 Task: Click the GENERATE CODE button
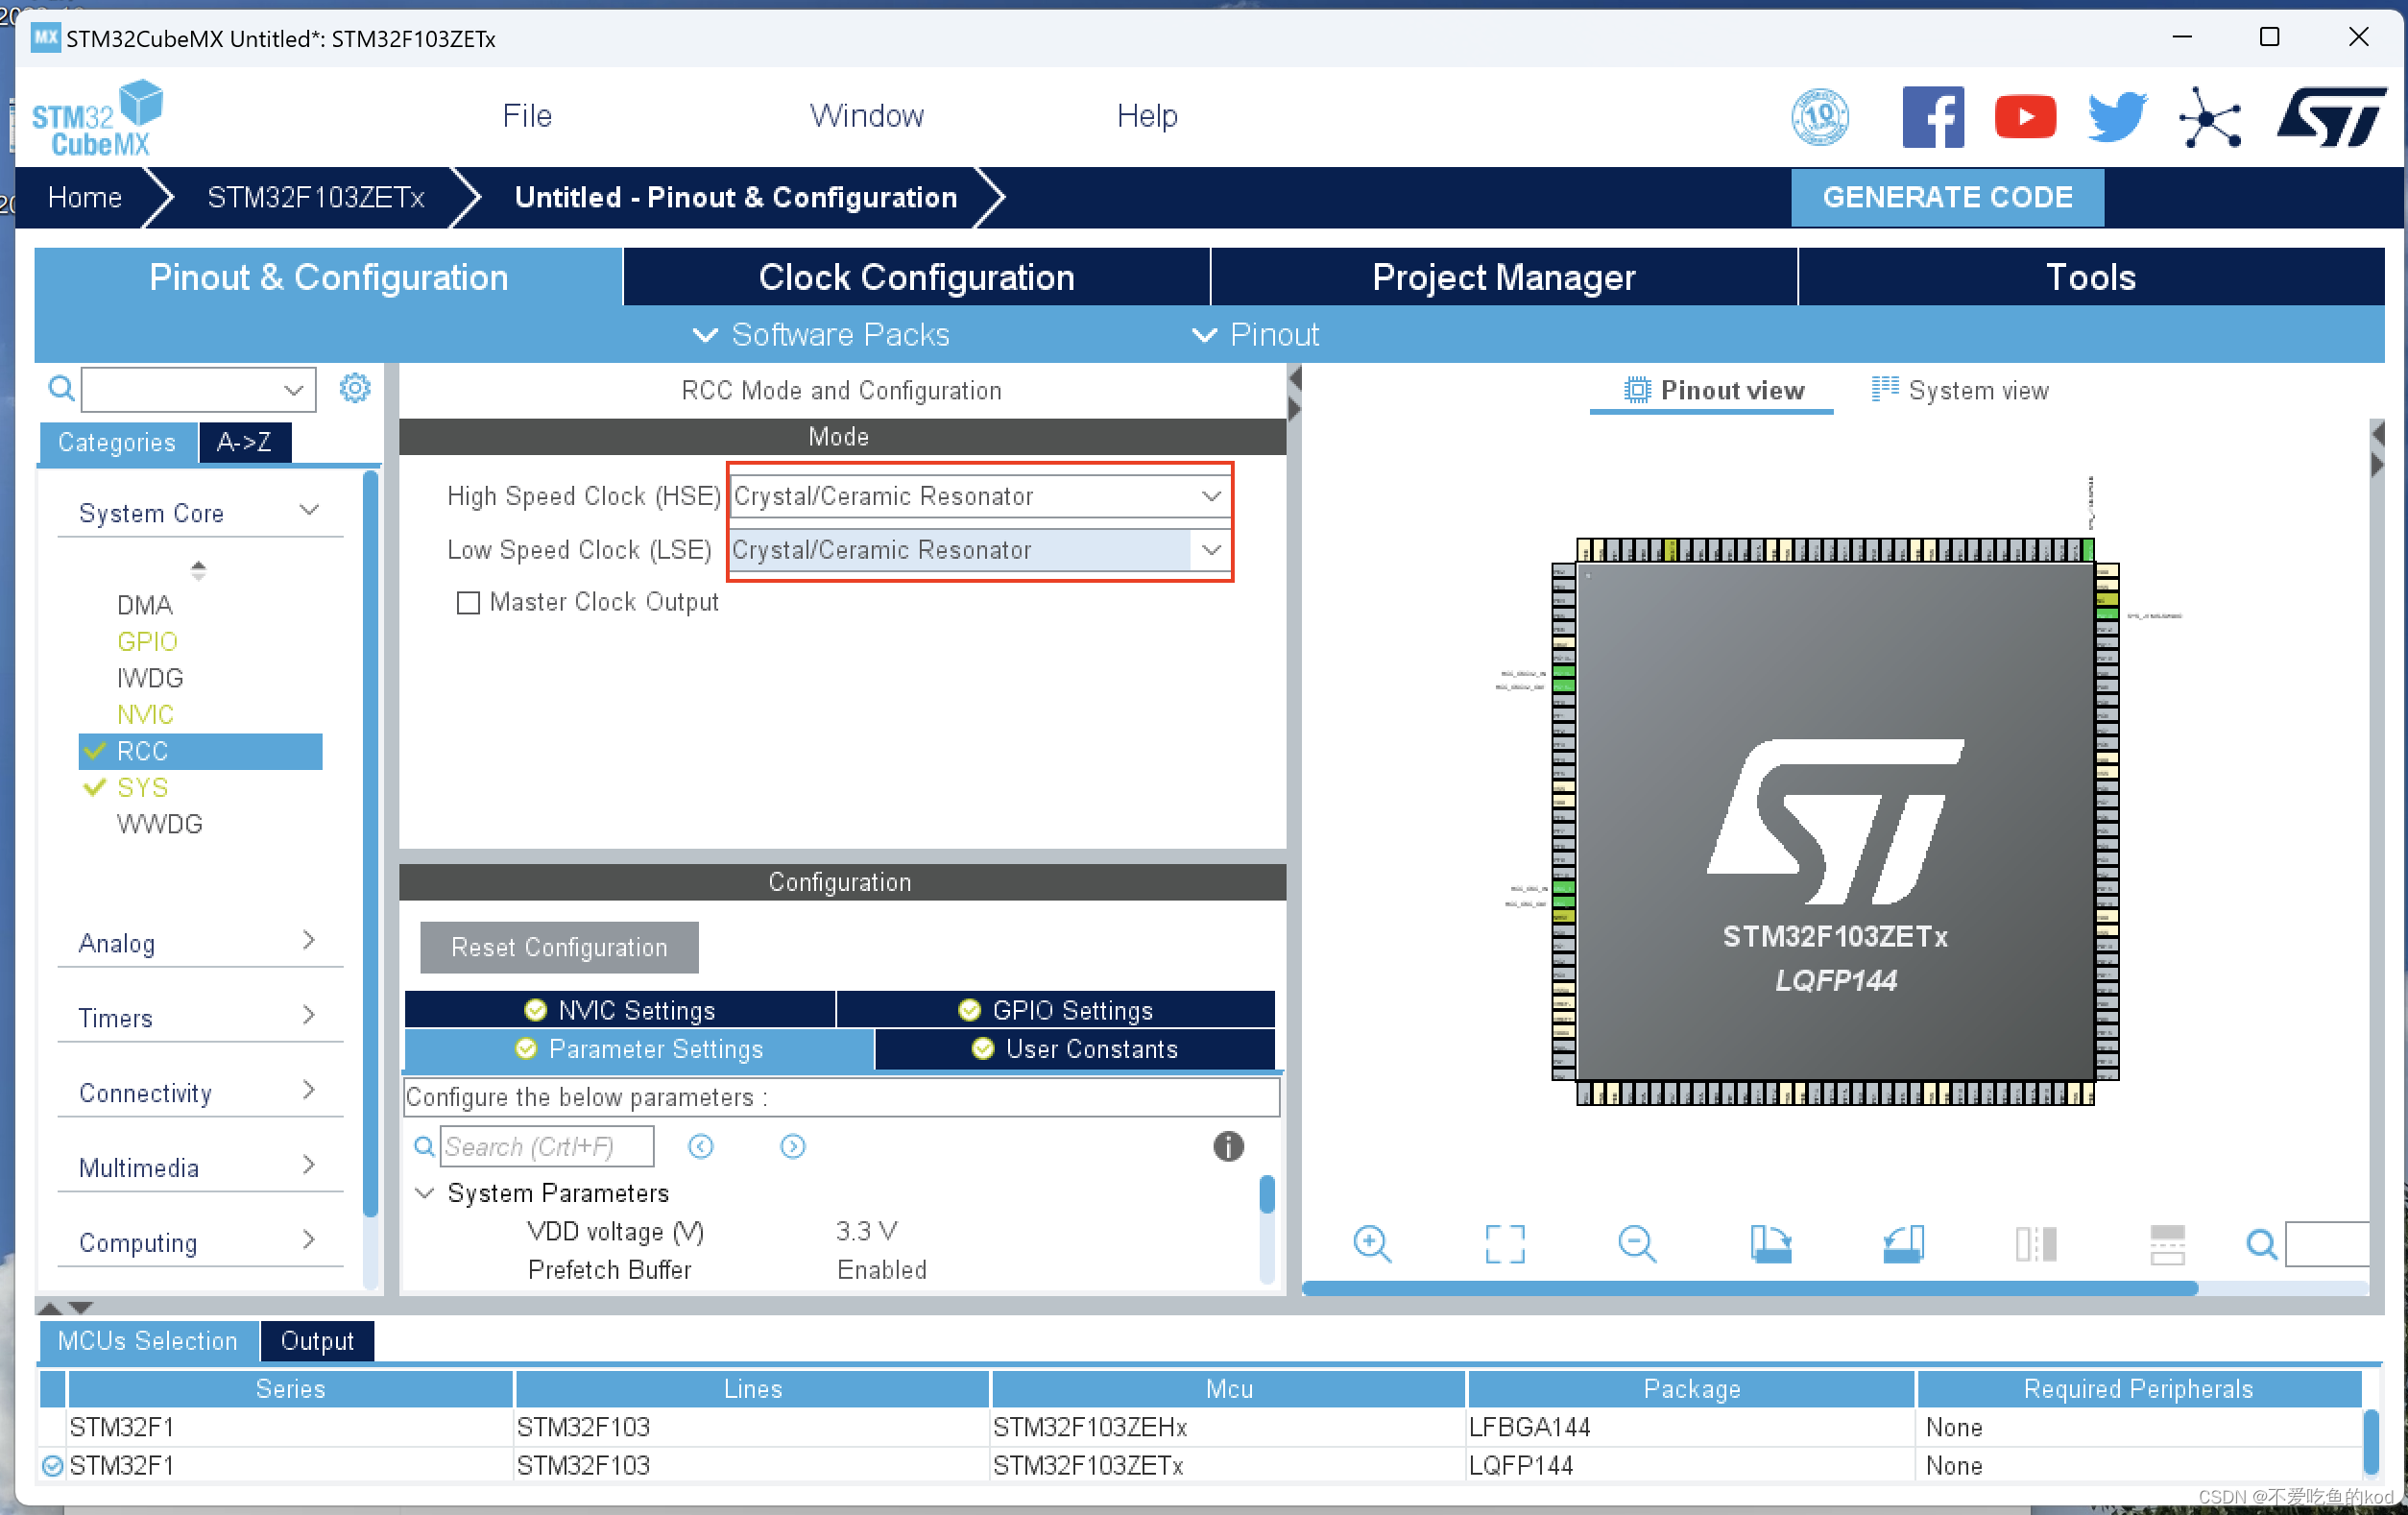point(1946,197)
